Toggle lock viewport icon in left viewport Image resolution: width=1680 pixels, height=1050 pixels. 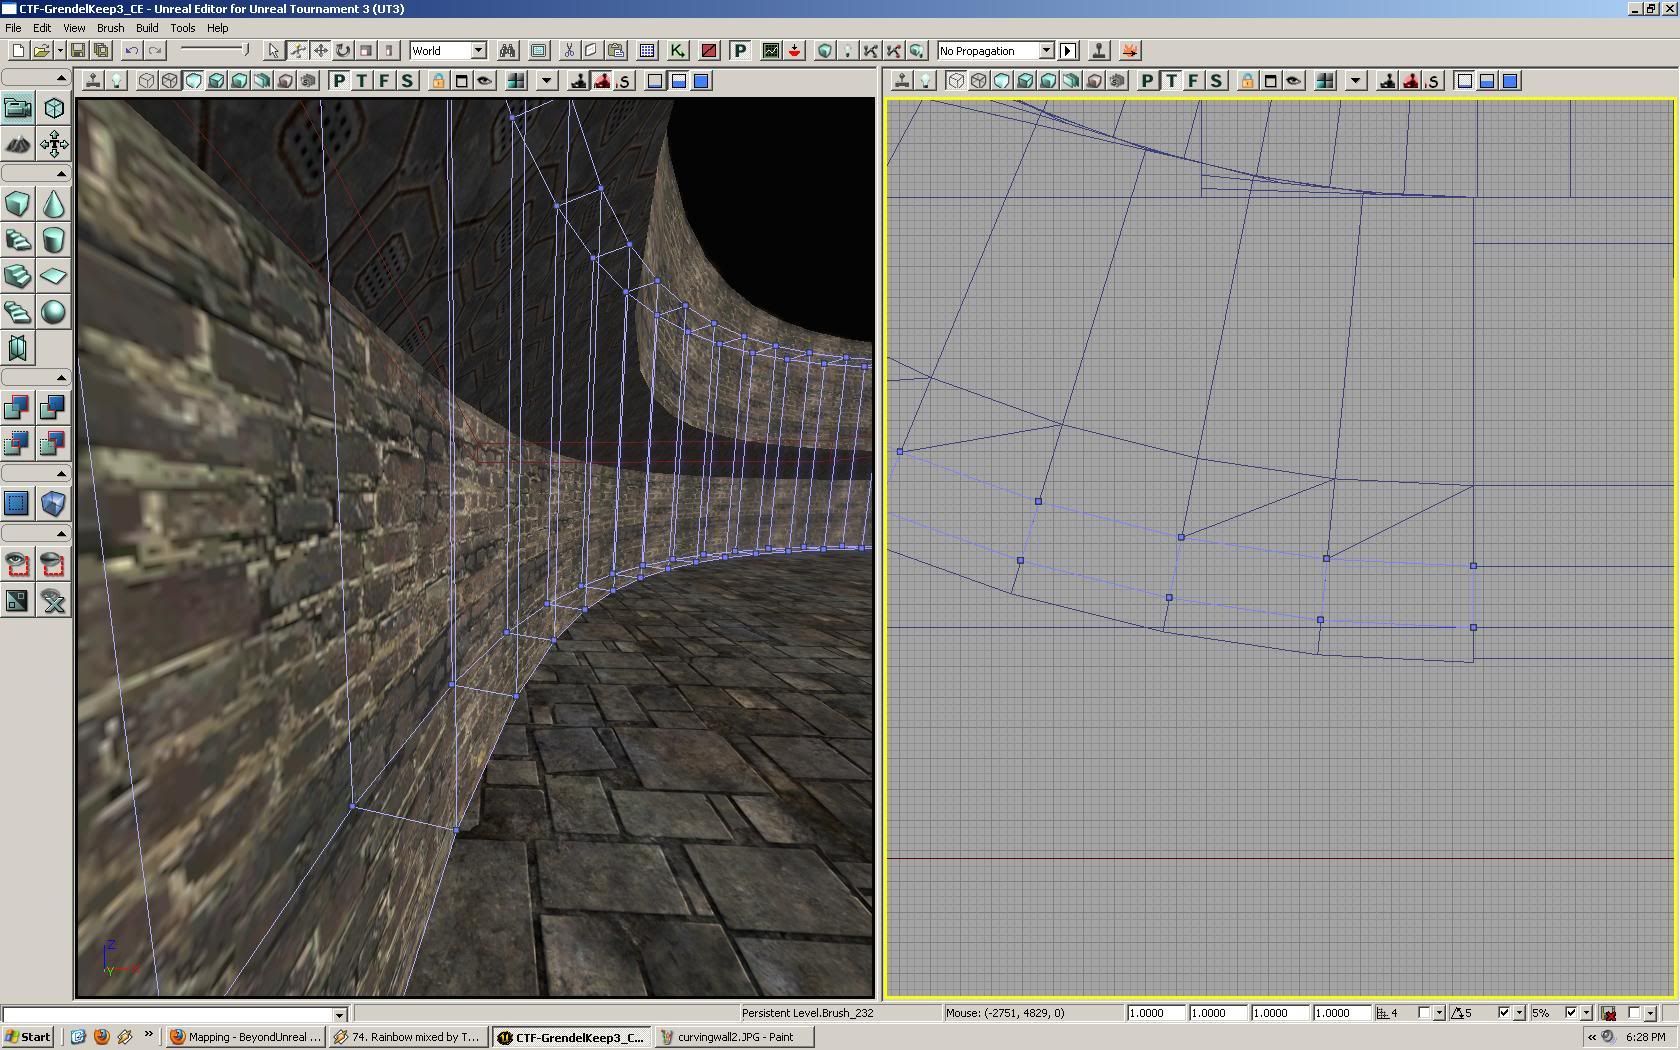click(438, 81)
